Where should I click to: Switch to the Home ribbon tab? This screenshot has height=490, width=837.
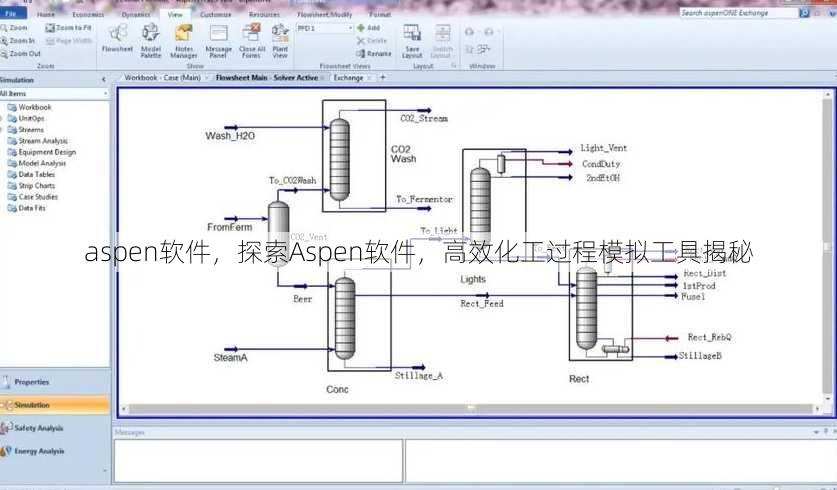tap(46, 14)
